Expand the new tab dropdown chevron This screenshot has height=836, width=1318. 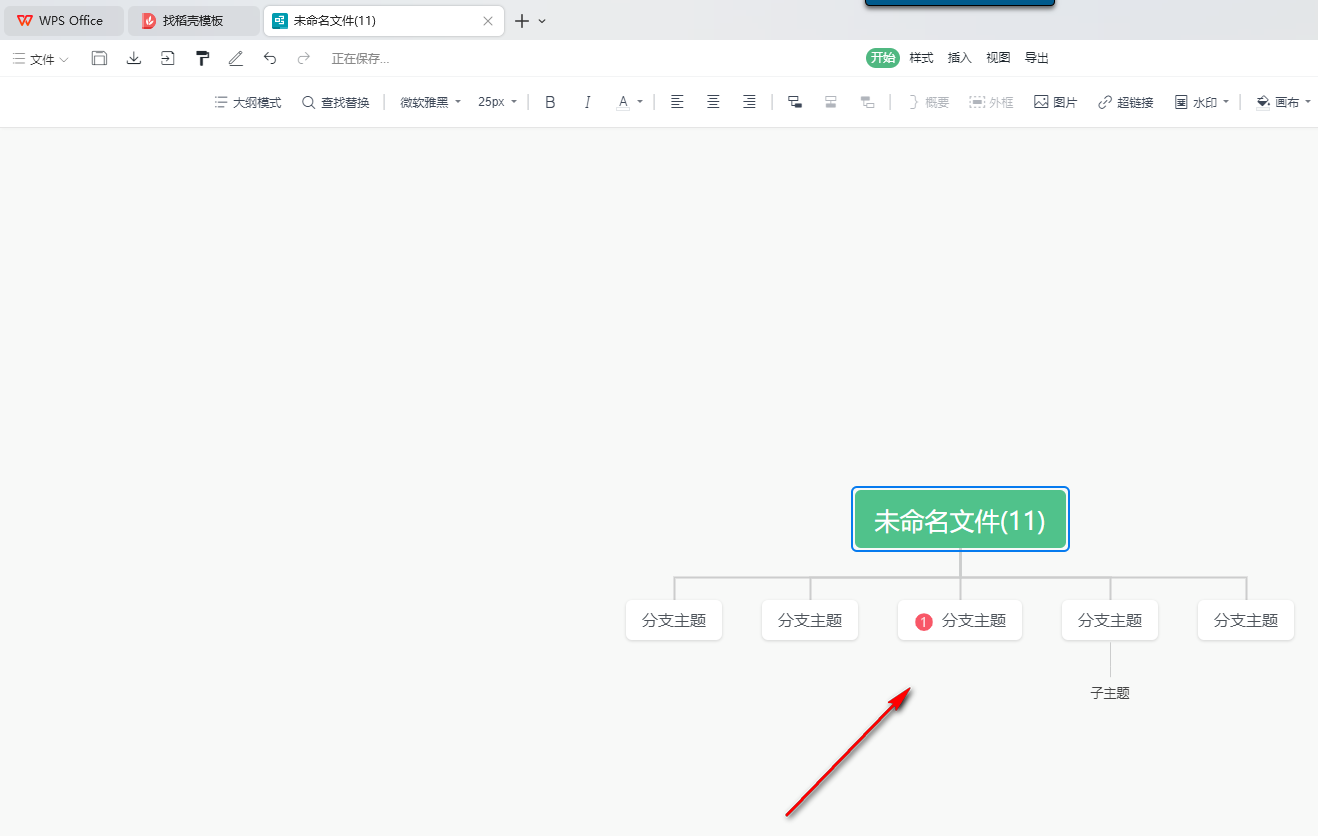pyautogui.click(x=542, y=20)
